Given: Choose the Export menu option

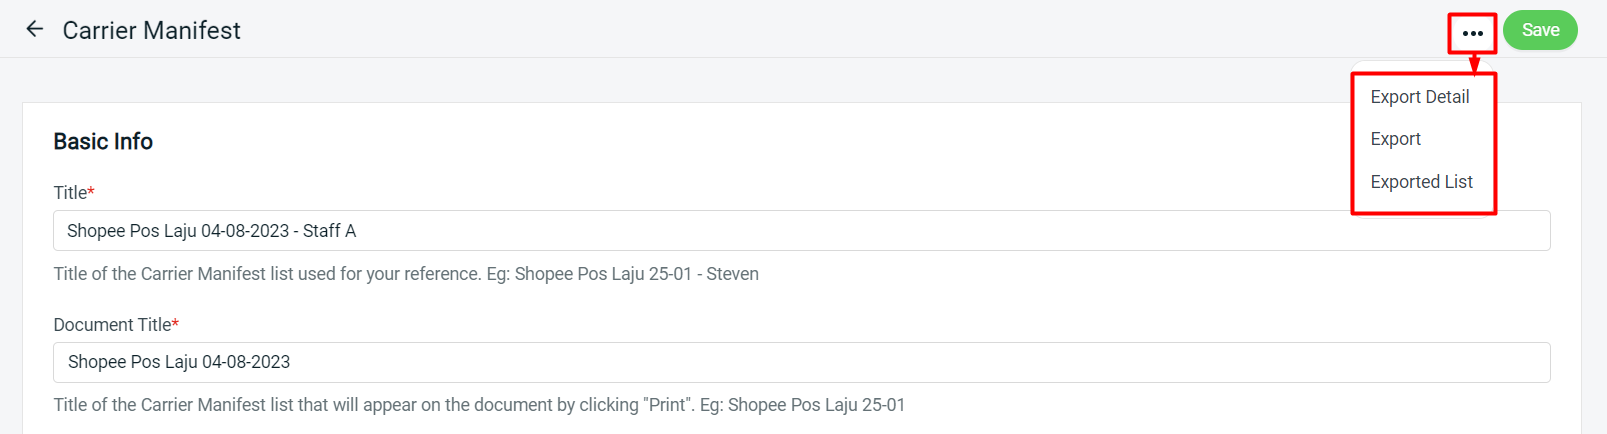Looking at the screenshot, I should coord(1395,139).
